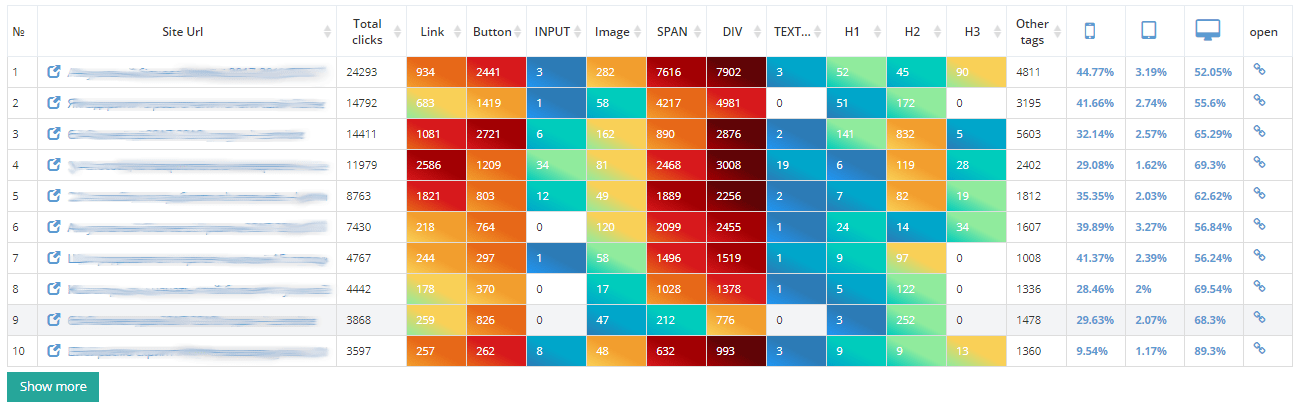Viewport: 1299px width, 407px height.
Task: Click the tablet device column icon
Action: pyautogui.click(x=1149, y=31)
